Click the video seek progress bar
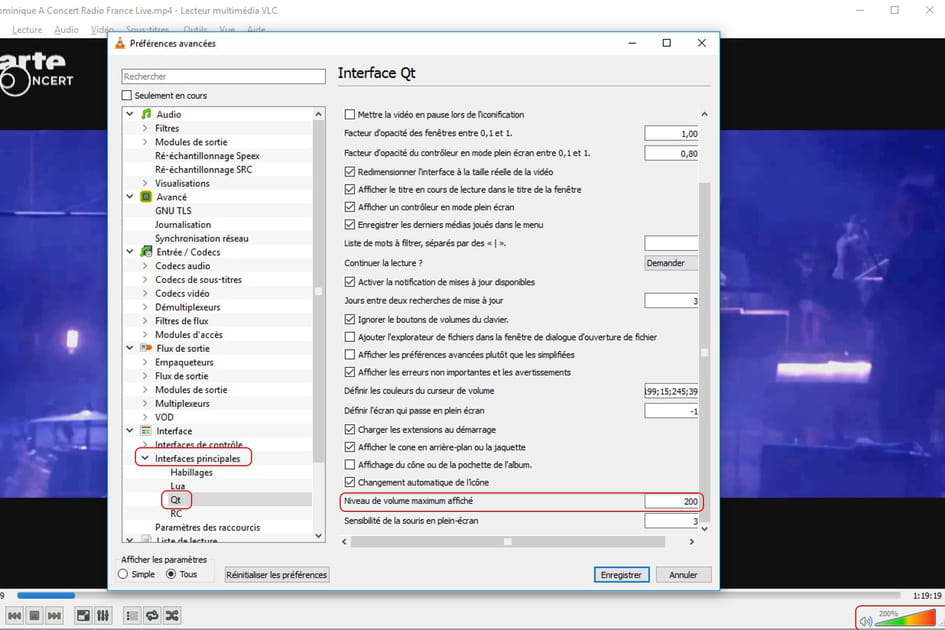Viewport: 945px width, 630px height. [x=458, y=596]
